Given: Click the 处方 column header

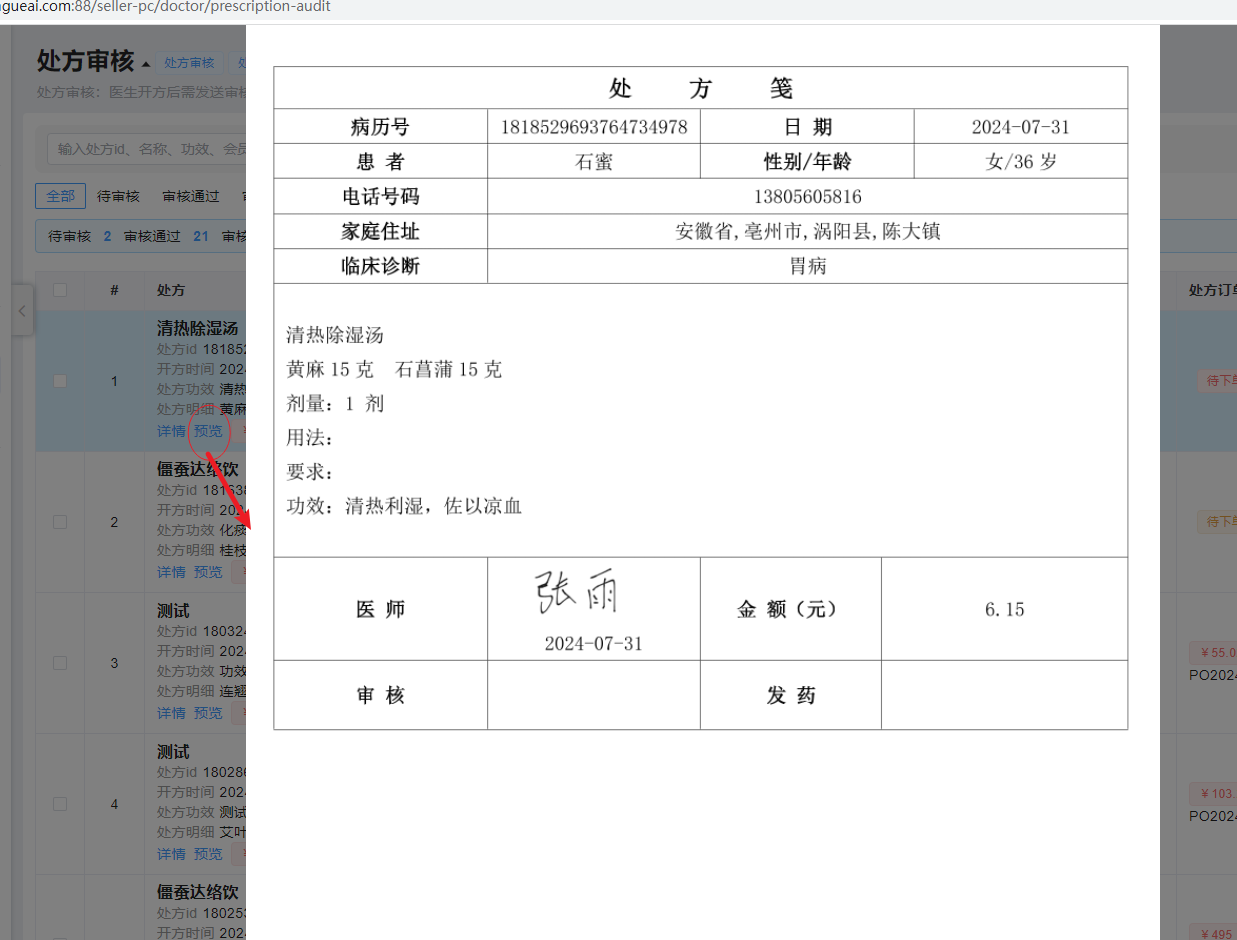Looking at the screenshot, I should coord(171,290).
